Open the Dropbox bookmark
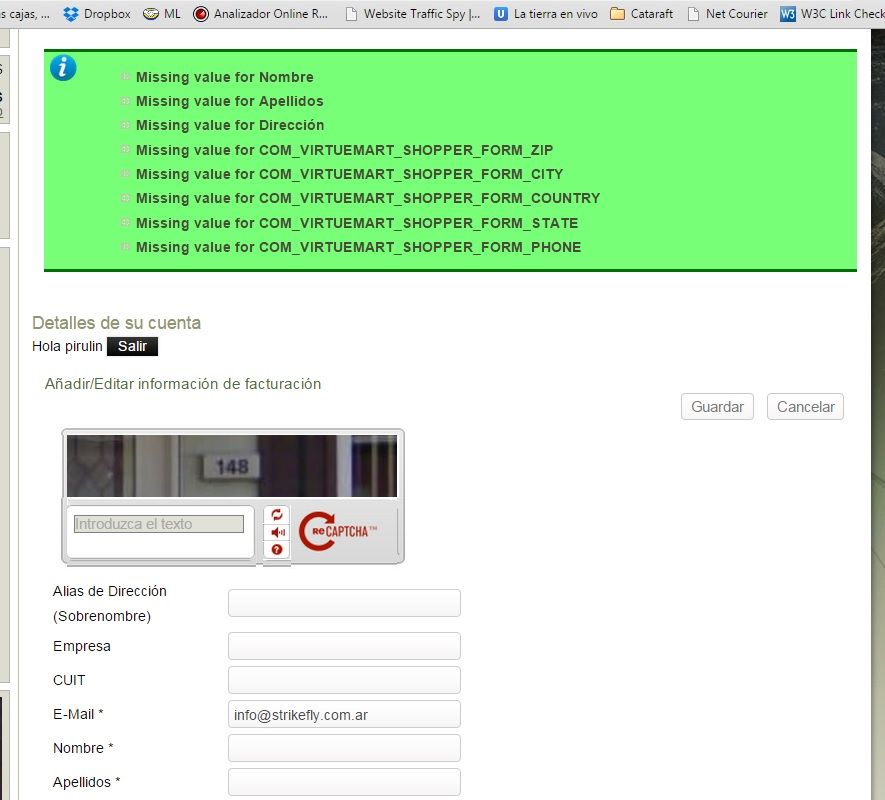The width and height of the screenshot is (885, 800). point(97,14)
